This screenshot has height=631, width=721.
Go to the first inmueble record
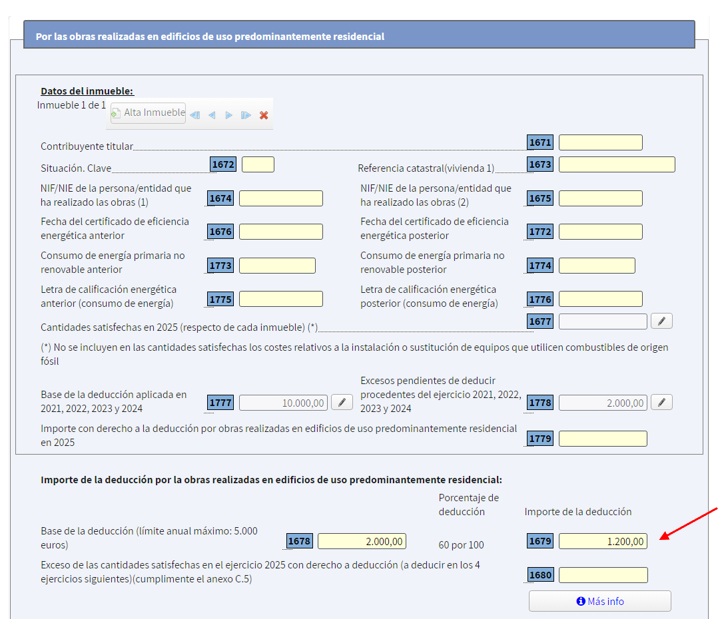195,115
